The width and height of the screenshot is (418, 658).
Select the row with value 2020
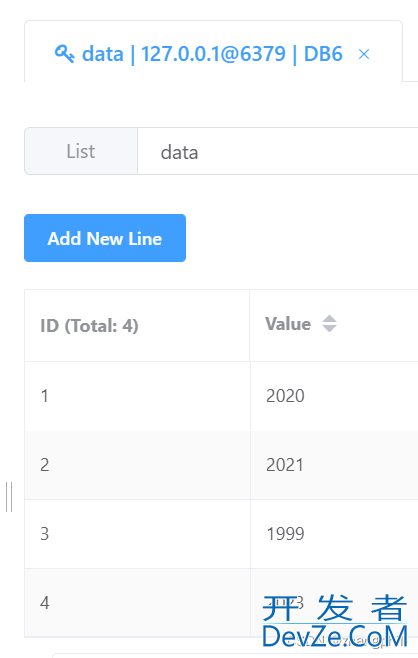[x=221, y=396]
